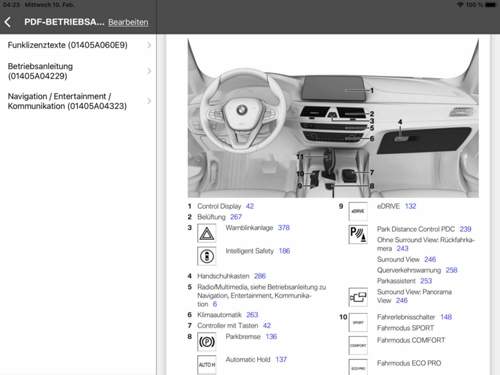500x375 pixels.
Task: Click the battery indicator in status bar
Action: point(490,5)
